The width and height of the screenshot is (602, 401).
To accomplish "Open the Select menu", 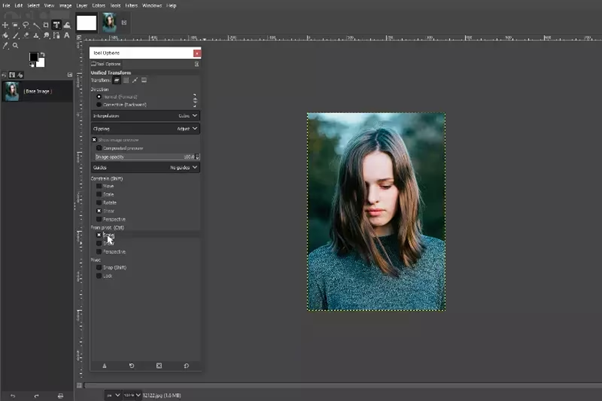I will (33, 5).
